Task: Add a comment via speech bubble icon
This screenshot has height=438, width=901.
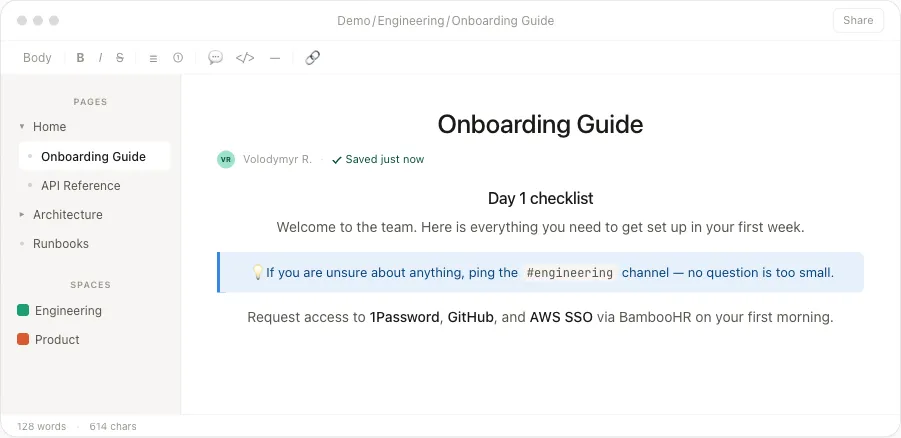Action: (x=215, y=58)
